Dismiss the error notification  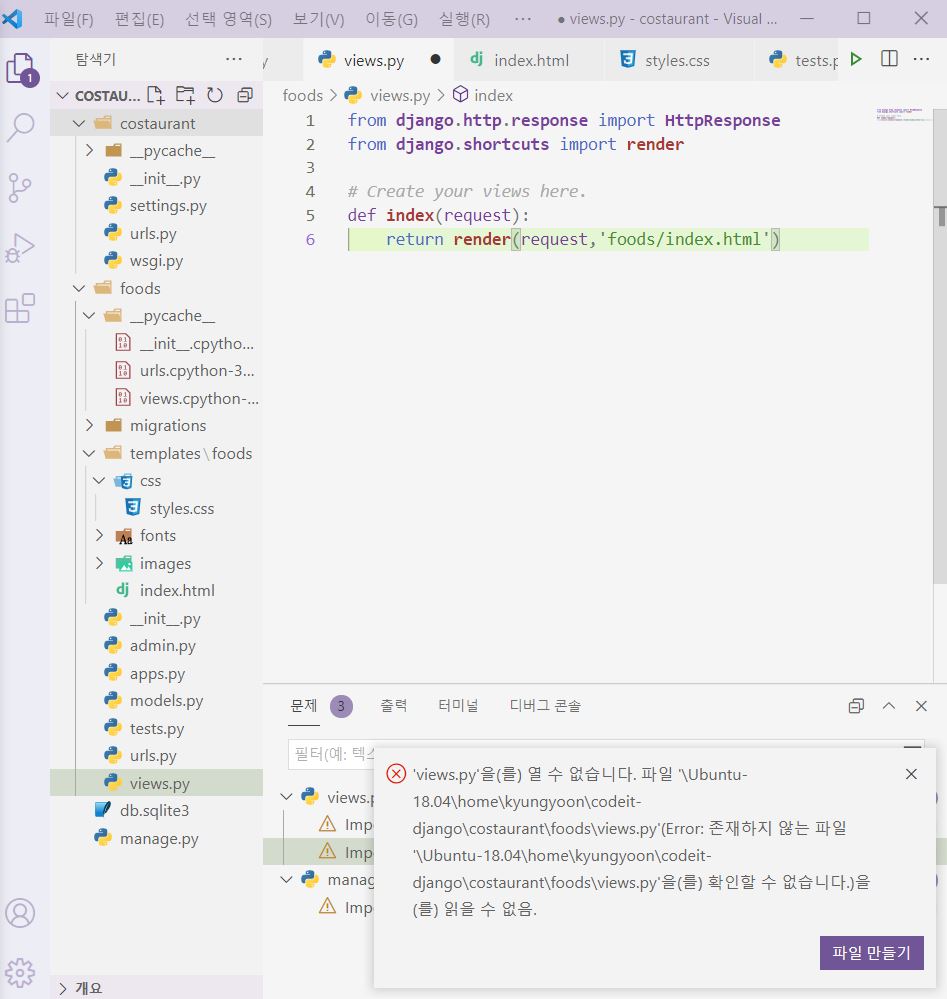(911, 774)
